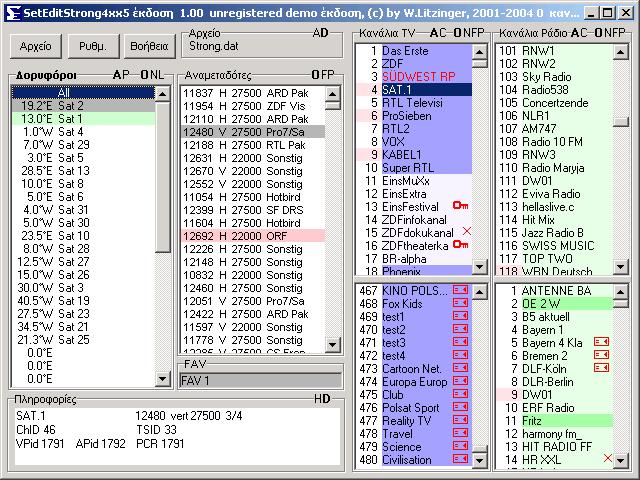Image resolution: width=640 pixels, height=480 pixels.
Task: Open the Βοήθεια help button
Action: point(149,46)
